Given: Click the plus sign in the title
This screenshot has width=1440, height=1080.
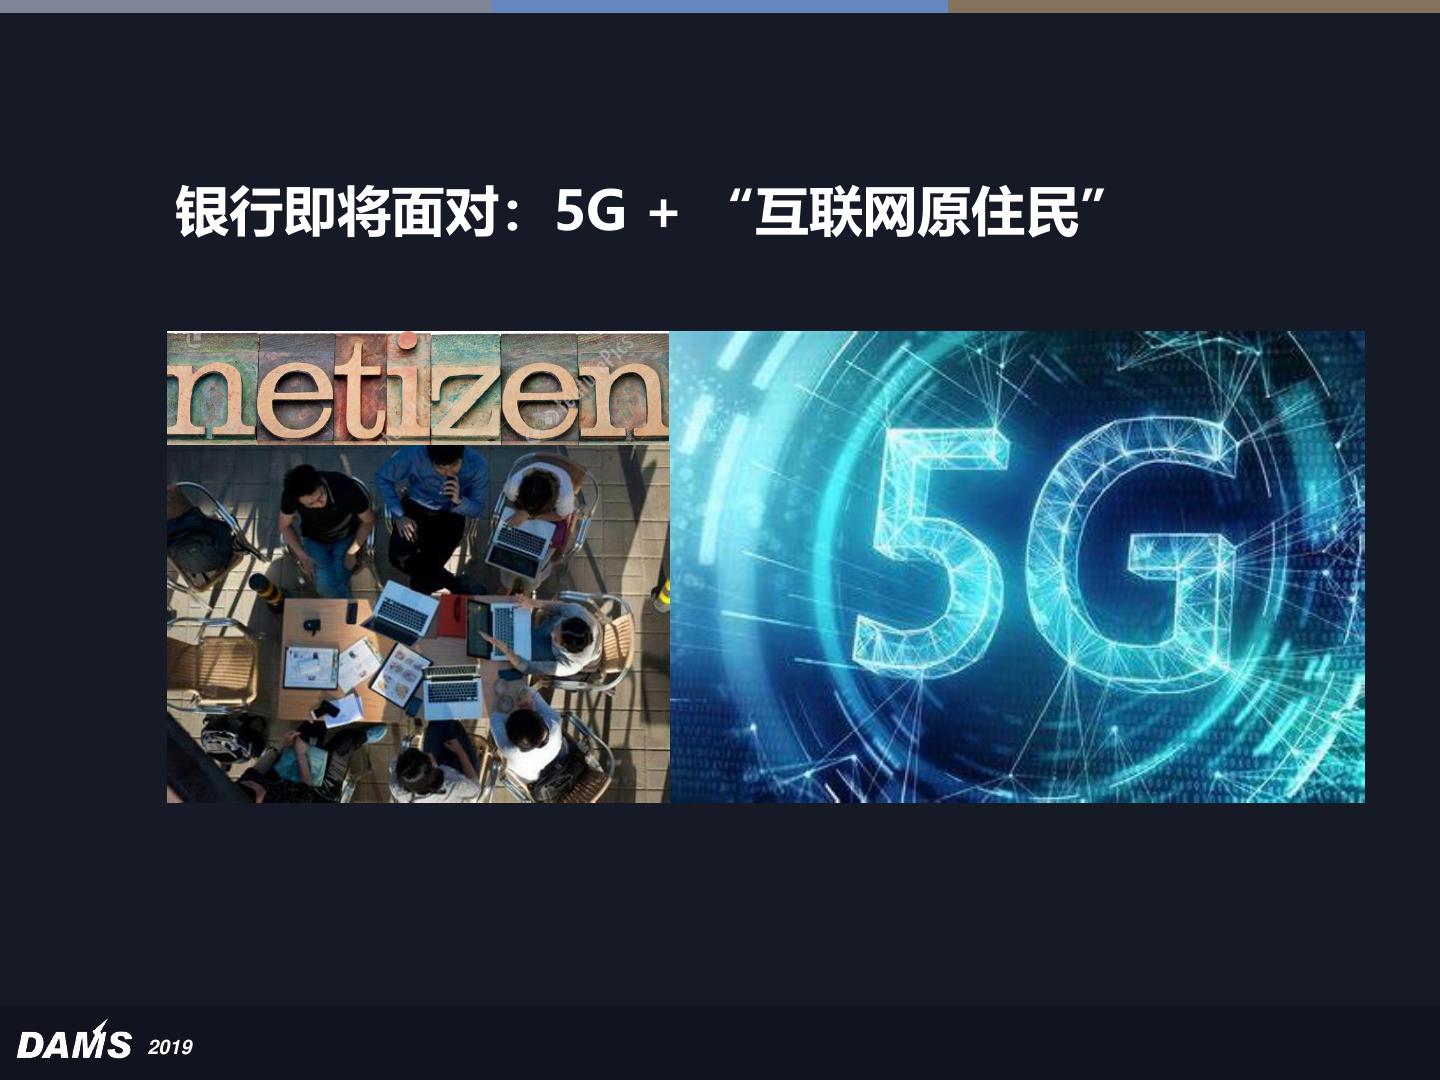Looking at the screenshot, I should 663,213.
